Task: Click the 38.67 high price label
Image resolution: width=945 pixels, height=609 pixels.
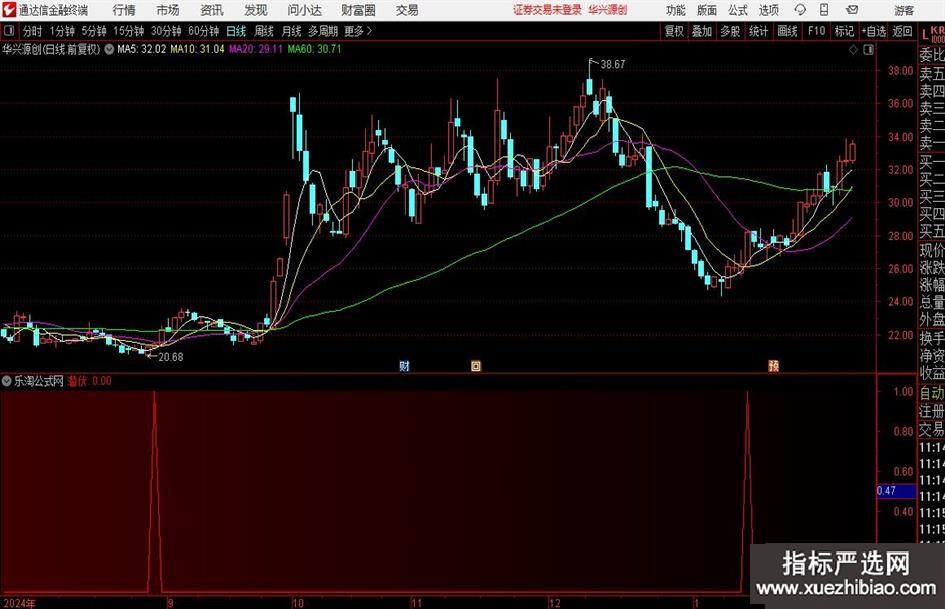Action: pos(612,64)
